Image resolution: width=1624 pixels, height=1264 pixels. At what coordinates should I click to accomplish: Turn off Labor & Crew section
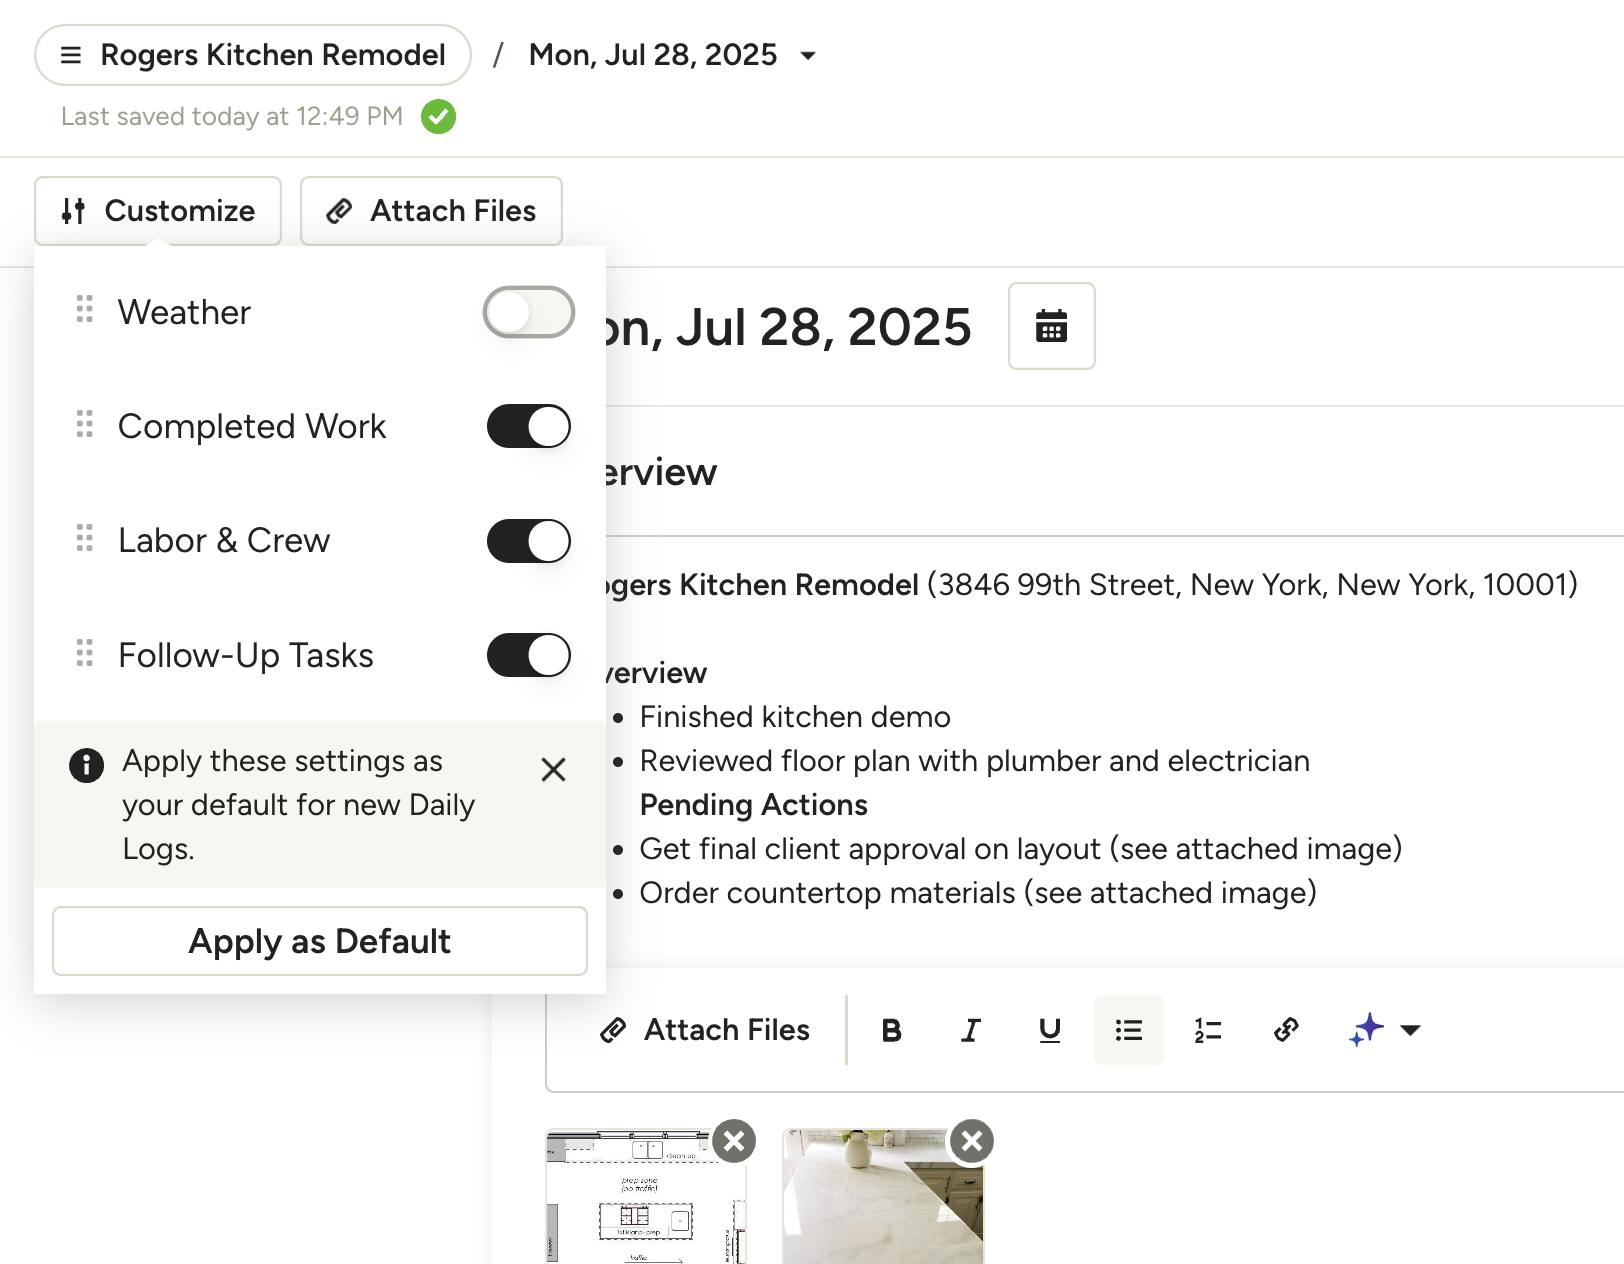click(528, 541)
